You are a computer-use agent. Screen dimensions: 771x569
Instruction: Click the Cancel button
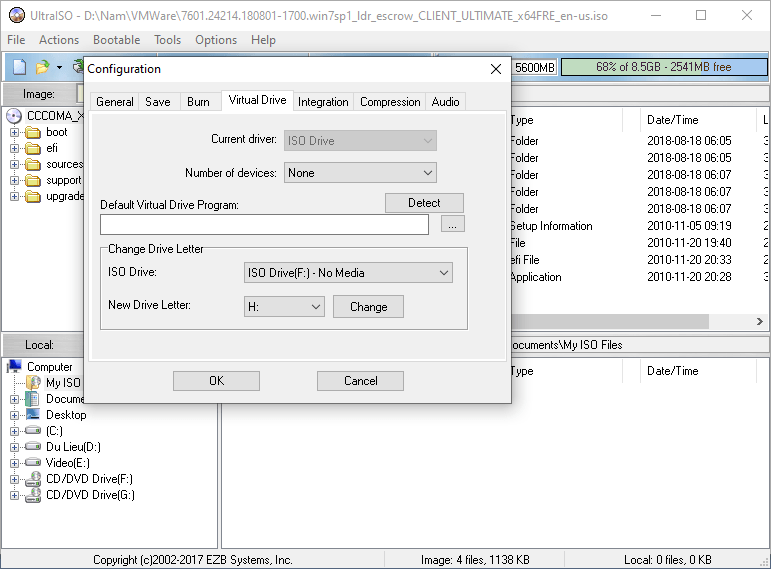click(x=360, y=381)
